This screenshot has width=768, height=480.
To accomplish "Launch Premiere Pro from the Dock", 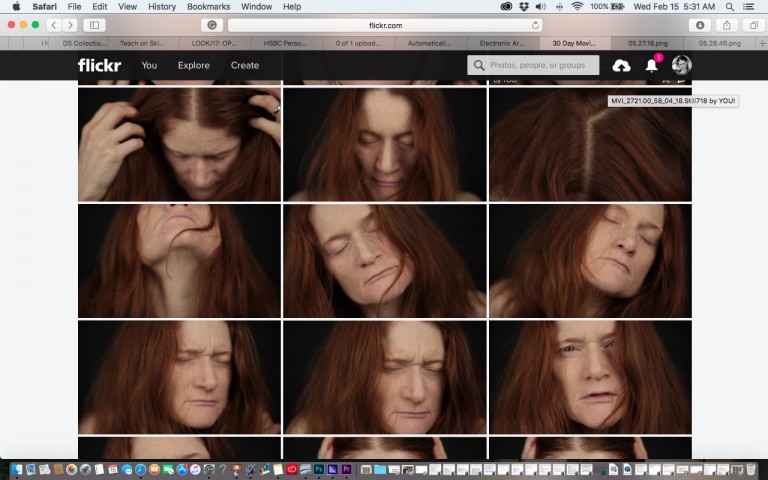I will (346, 470).
